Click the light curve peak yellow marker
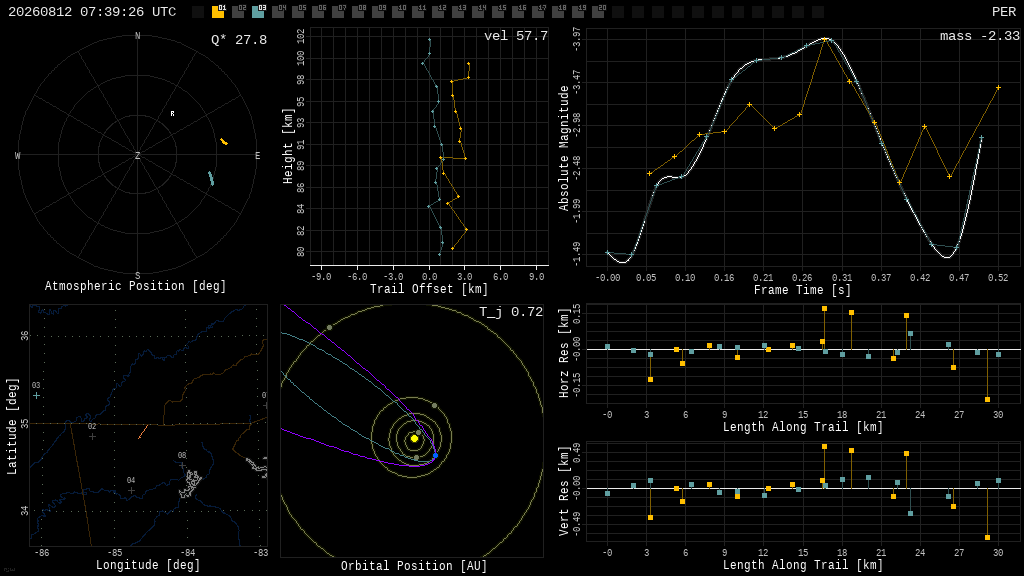 coord(825,40)
